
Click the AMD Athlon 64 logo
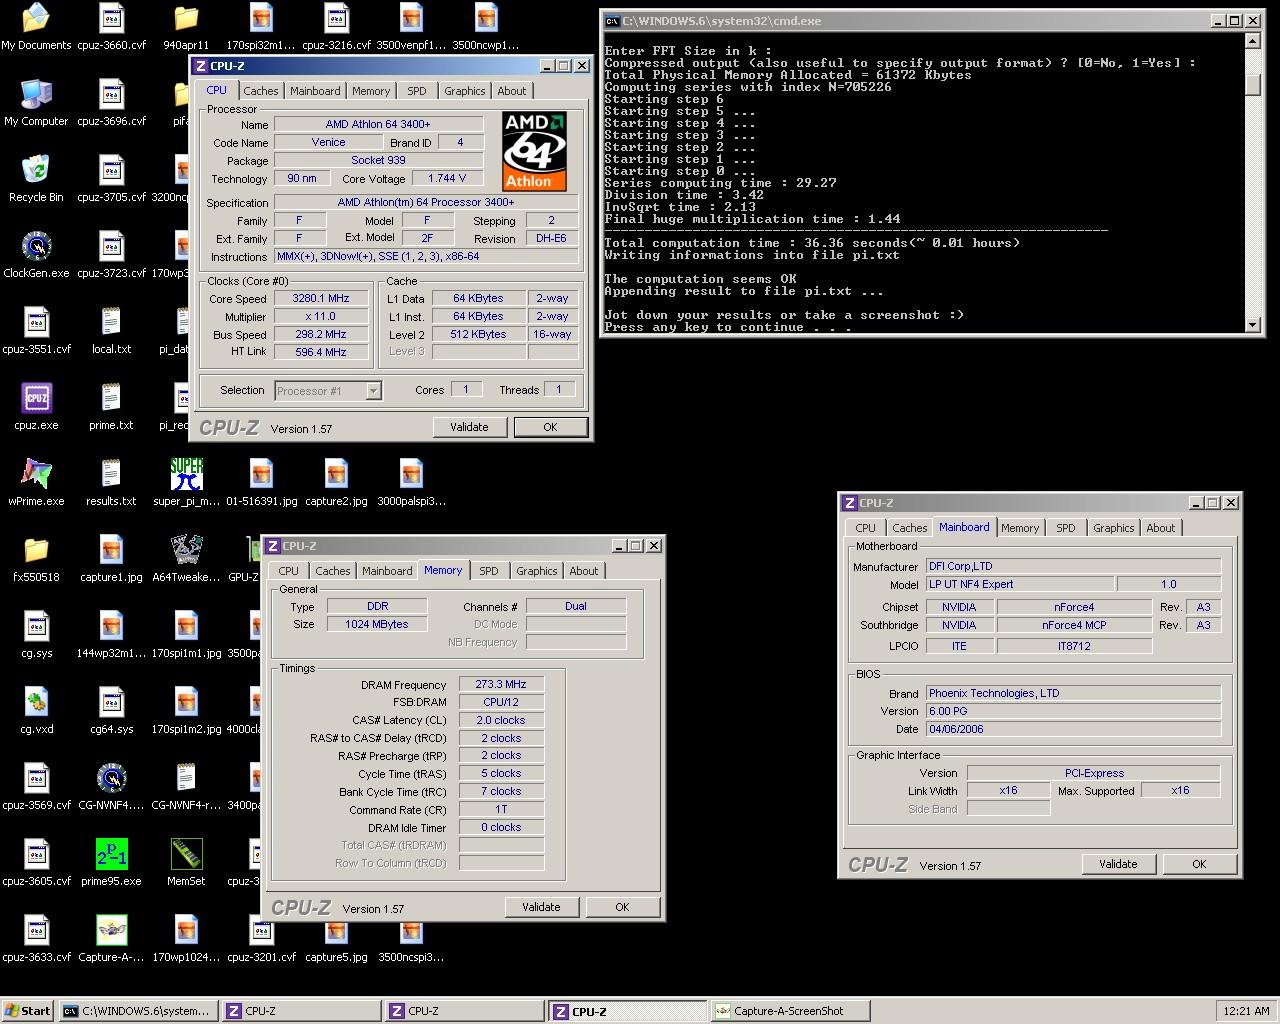tap(534, 151)
